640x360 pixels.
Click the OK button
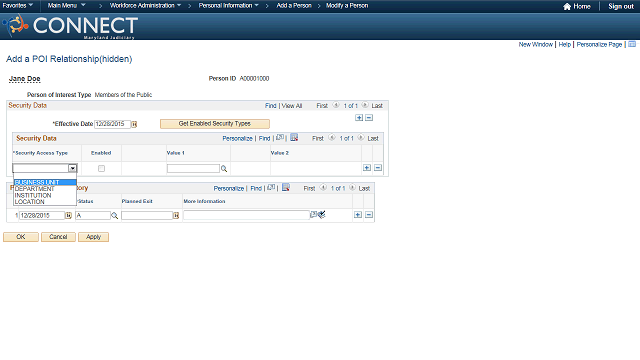click(21, 237)
